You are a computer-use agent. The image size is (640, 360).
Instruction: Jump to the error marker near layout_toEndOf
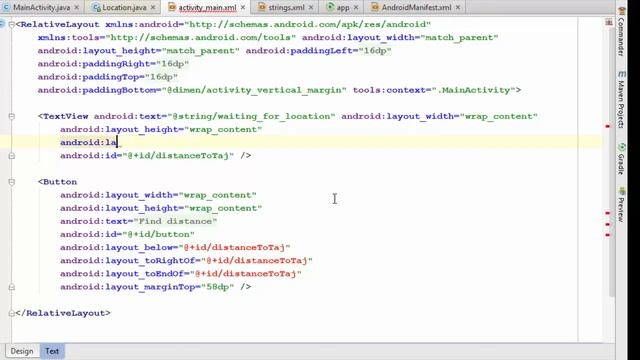607,235
